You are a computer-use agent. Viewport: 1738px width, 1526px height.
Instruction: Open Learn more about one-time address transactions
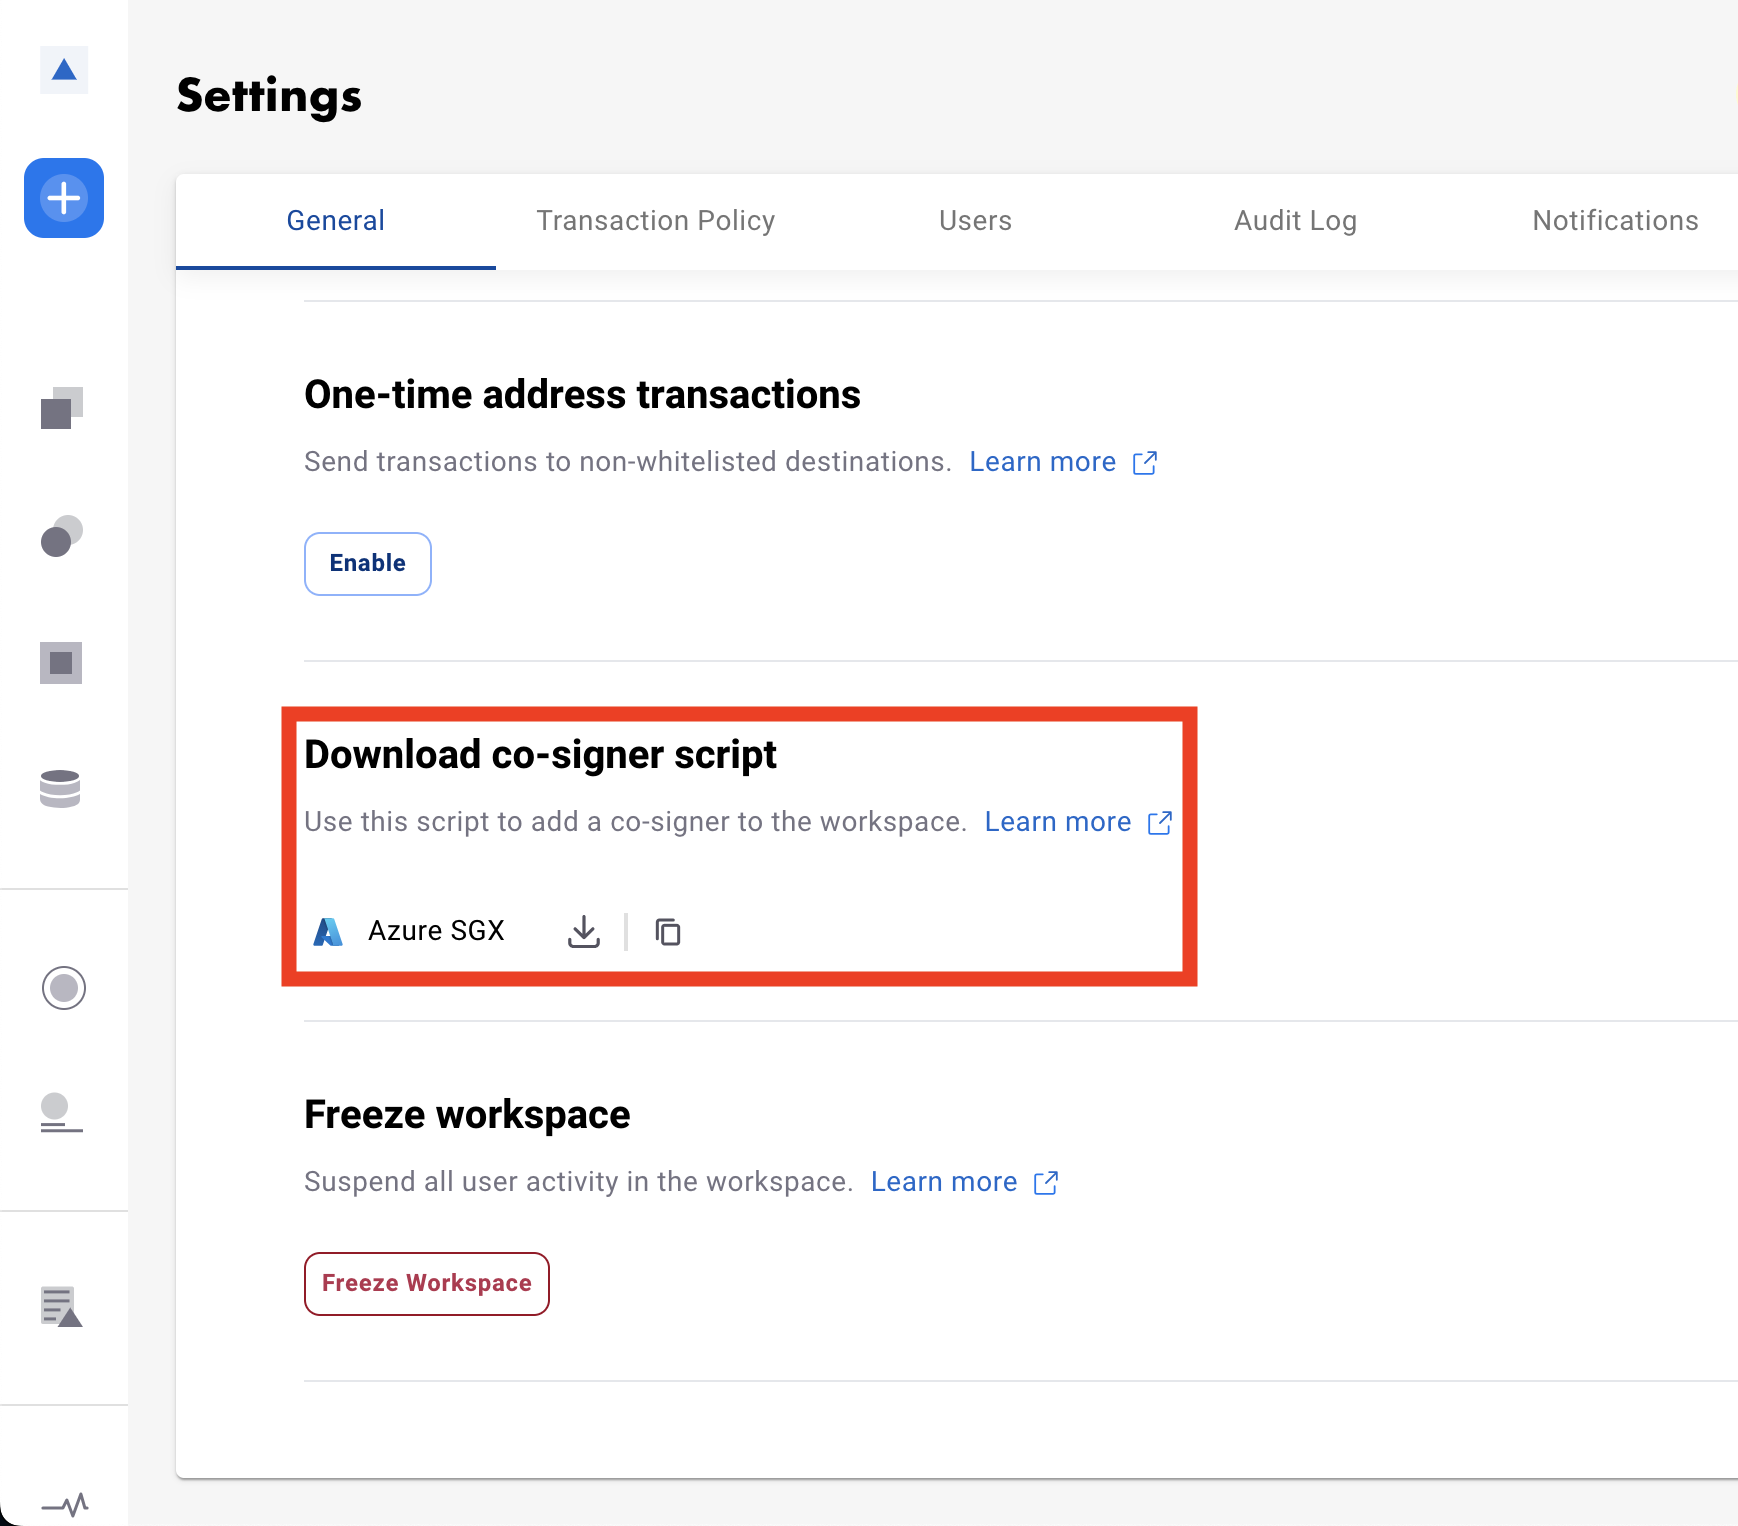point(1043,462)
